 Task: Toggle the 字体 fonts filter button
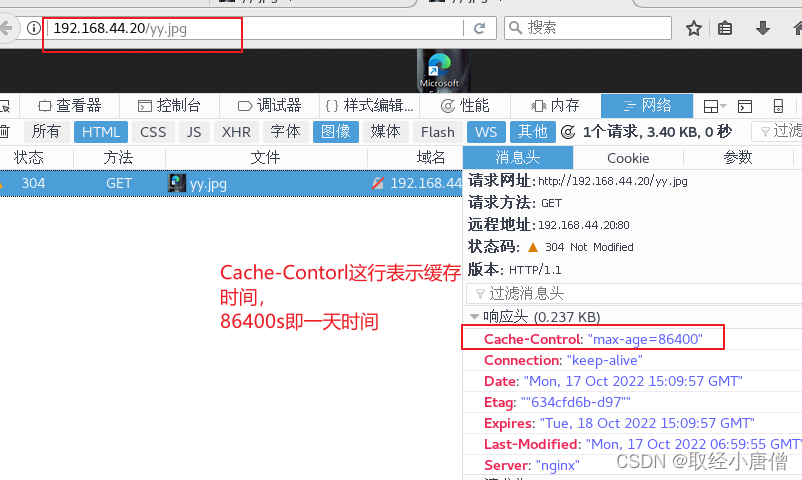(x=285, y=132)
